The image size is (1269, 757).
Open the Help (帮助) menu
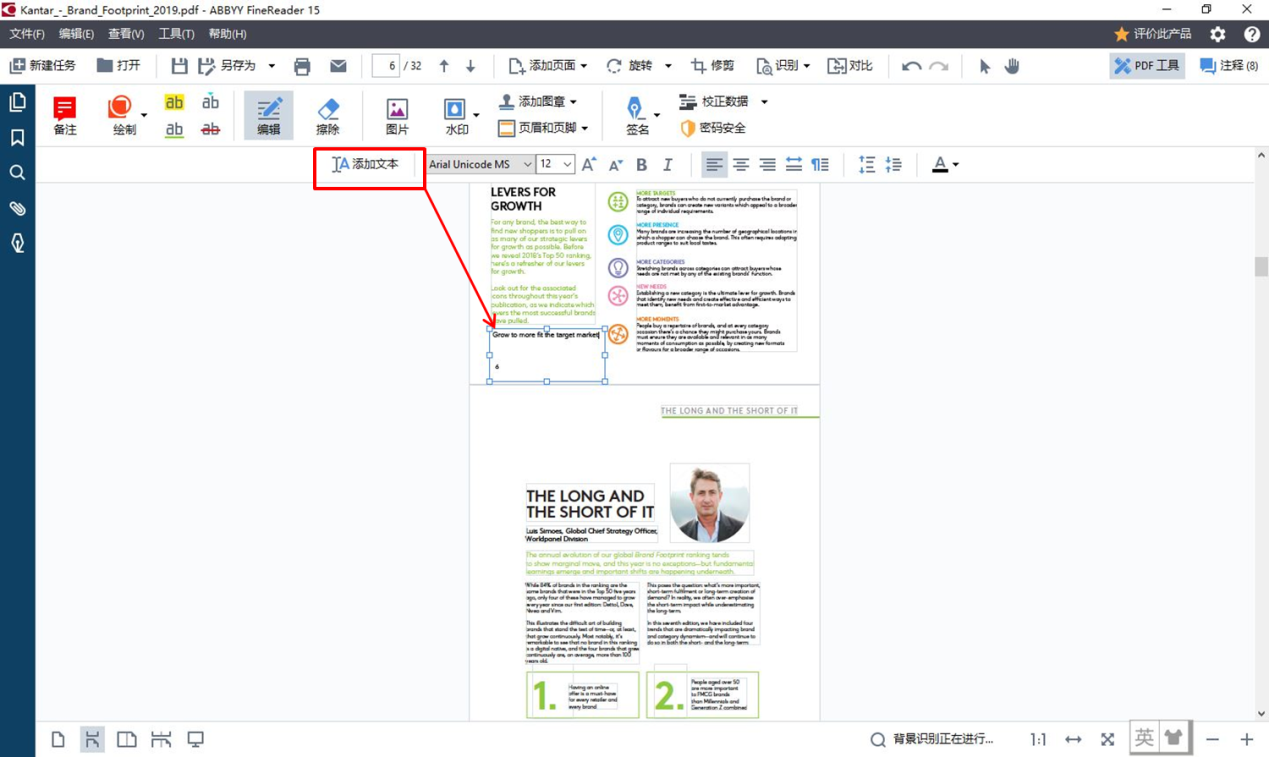pyautogui.click(x=227, y=34)
